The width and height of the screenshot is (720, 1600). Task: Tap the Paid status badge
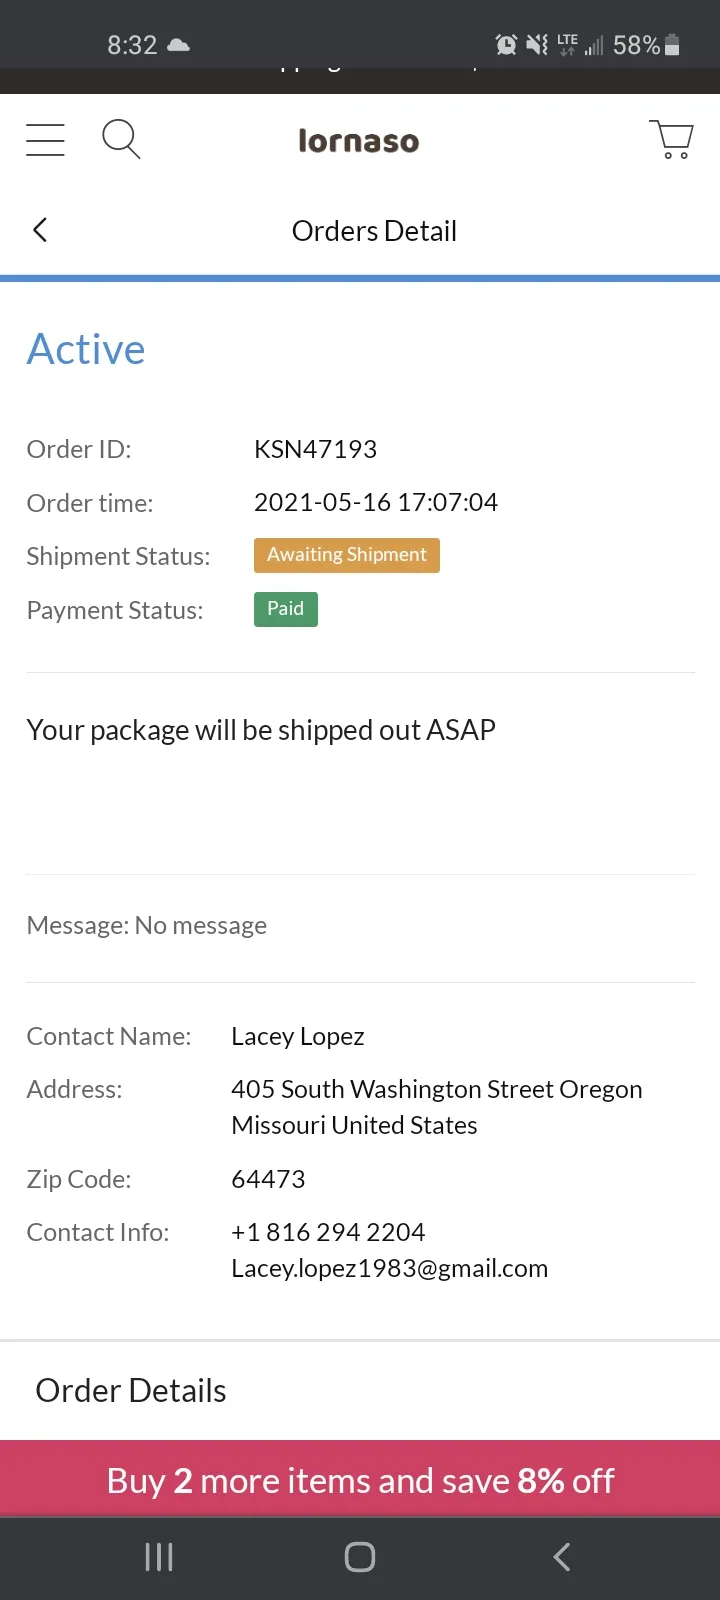tap(286, 609)
